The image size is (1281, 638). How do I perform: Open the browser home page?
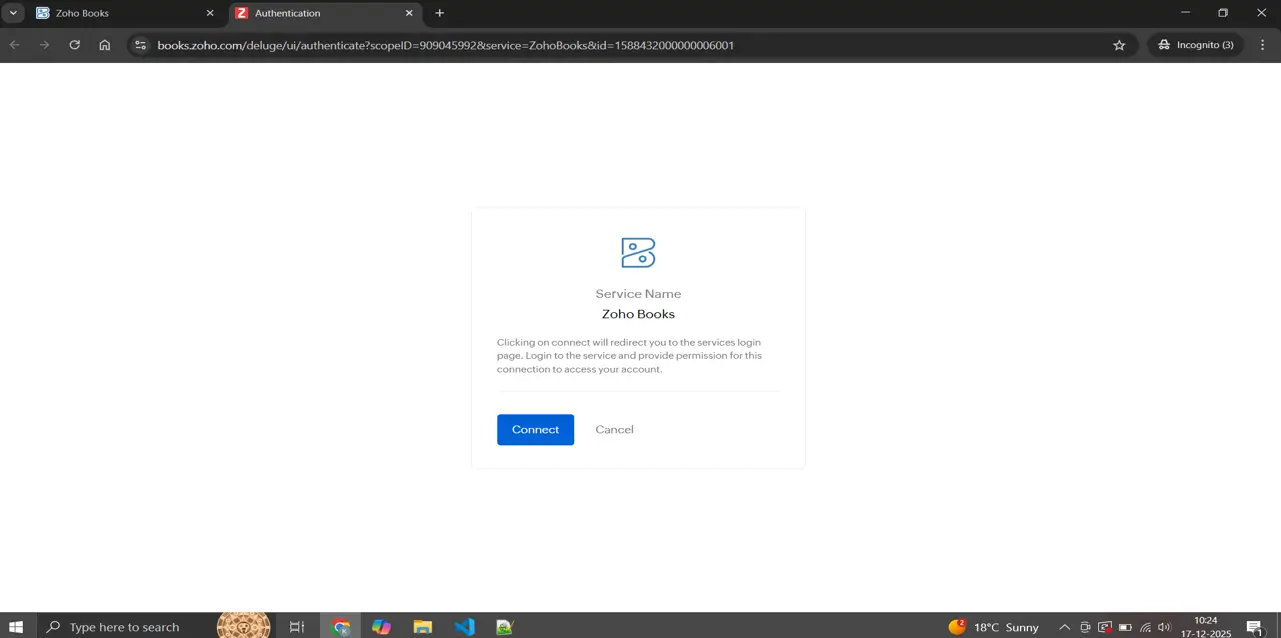tap(104, 45)
